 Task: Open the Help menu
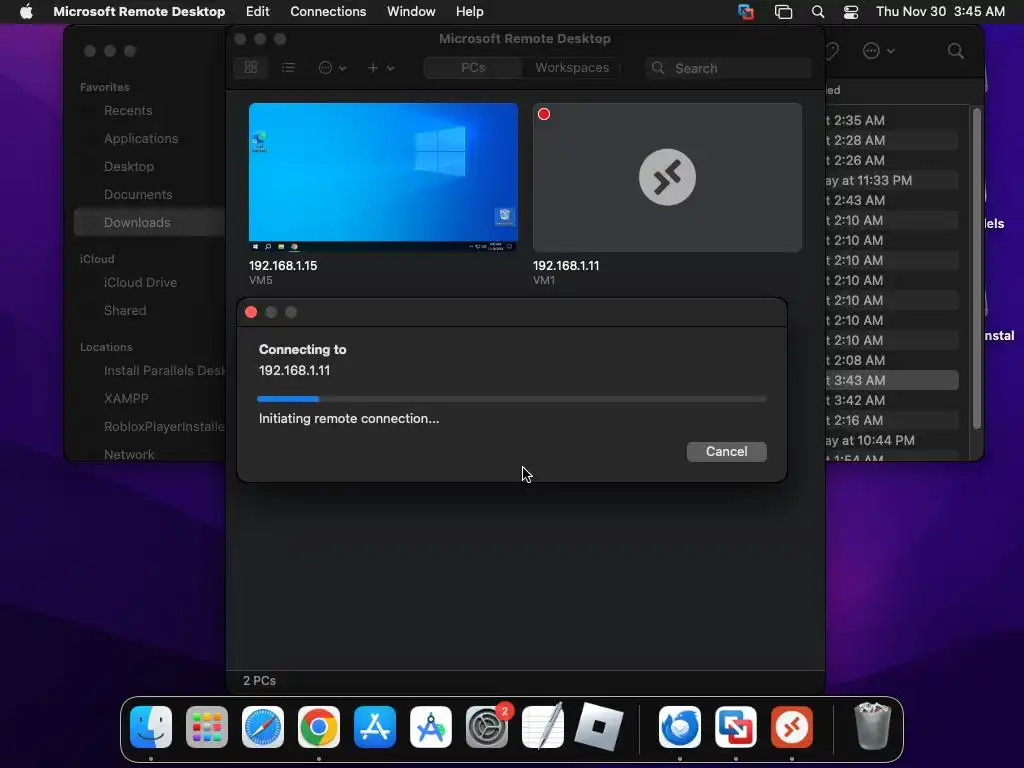click(x=470, y=12)
